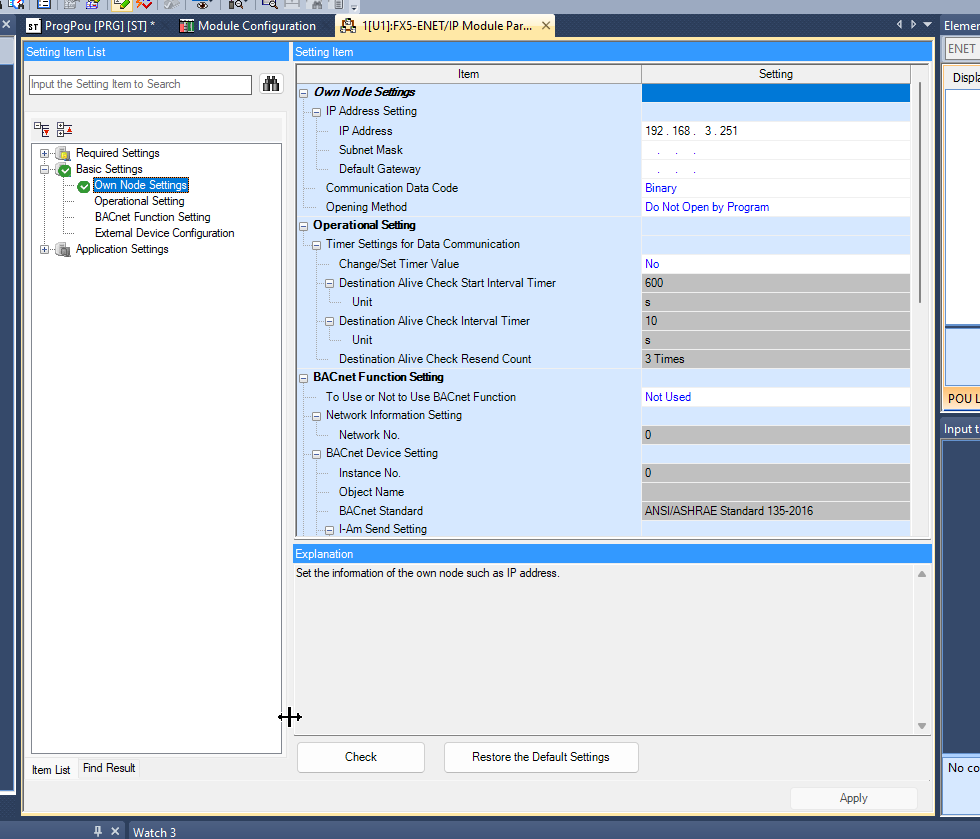This screenshot has height=839, width=980.
Task: Expand the Required Settings tree node
Action: (45, 154)
